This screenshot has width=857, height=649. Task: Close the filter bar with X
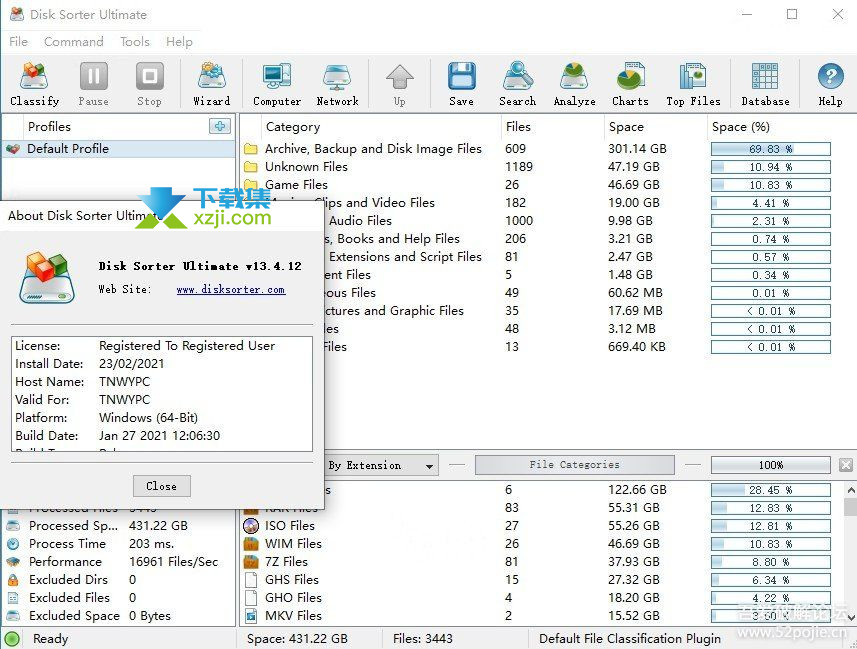846,465
